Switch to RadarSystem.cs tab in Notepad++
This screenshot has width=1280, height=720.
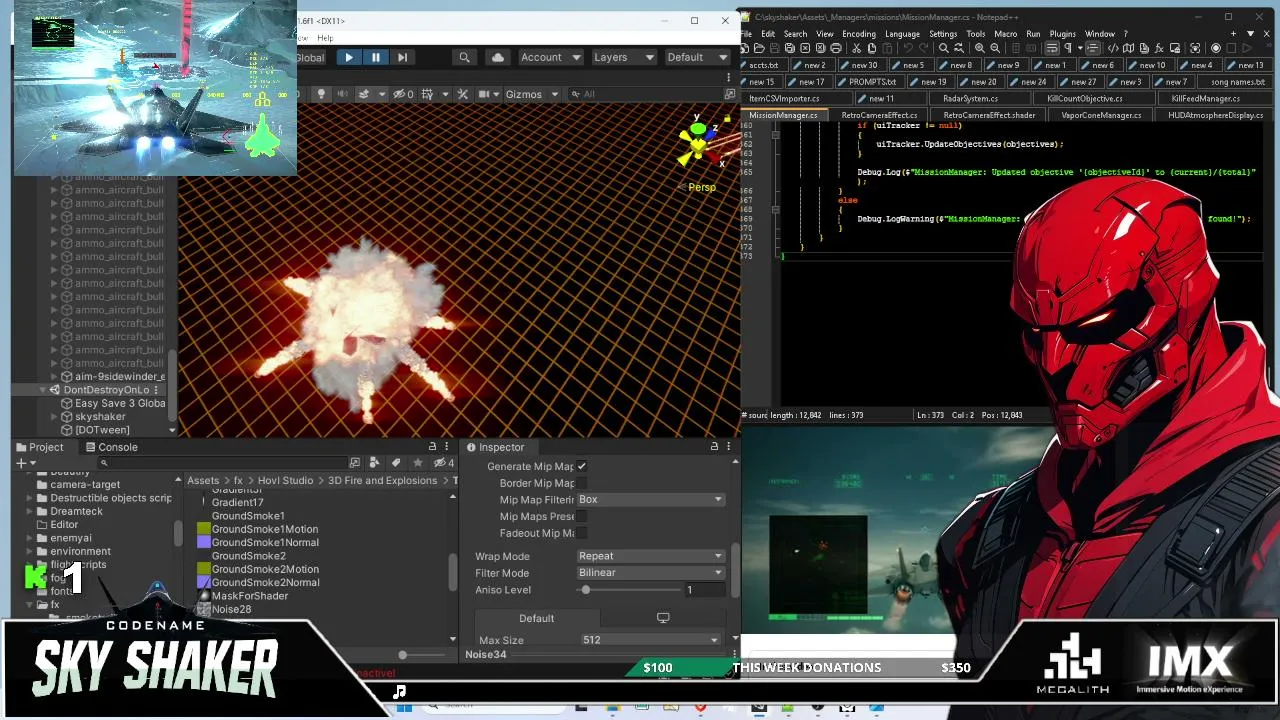[x=970, y=98]
